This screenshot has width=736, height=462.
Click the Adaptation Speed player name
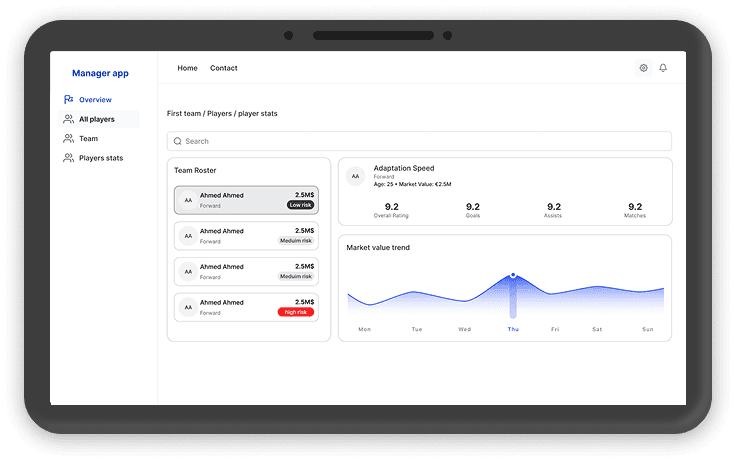(x=404, y=168)
